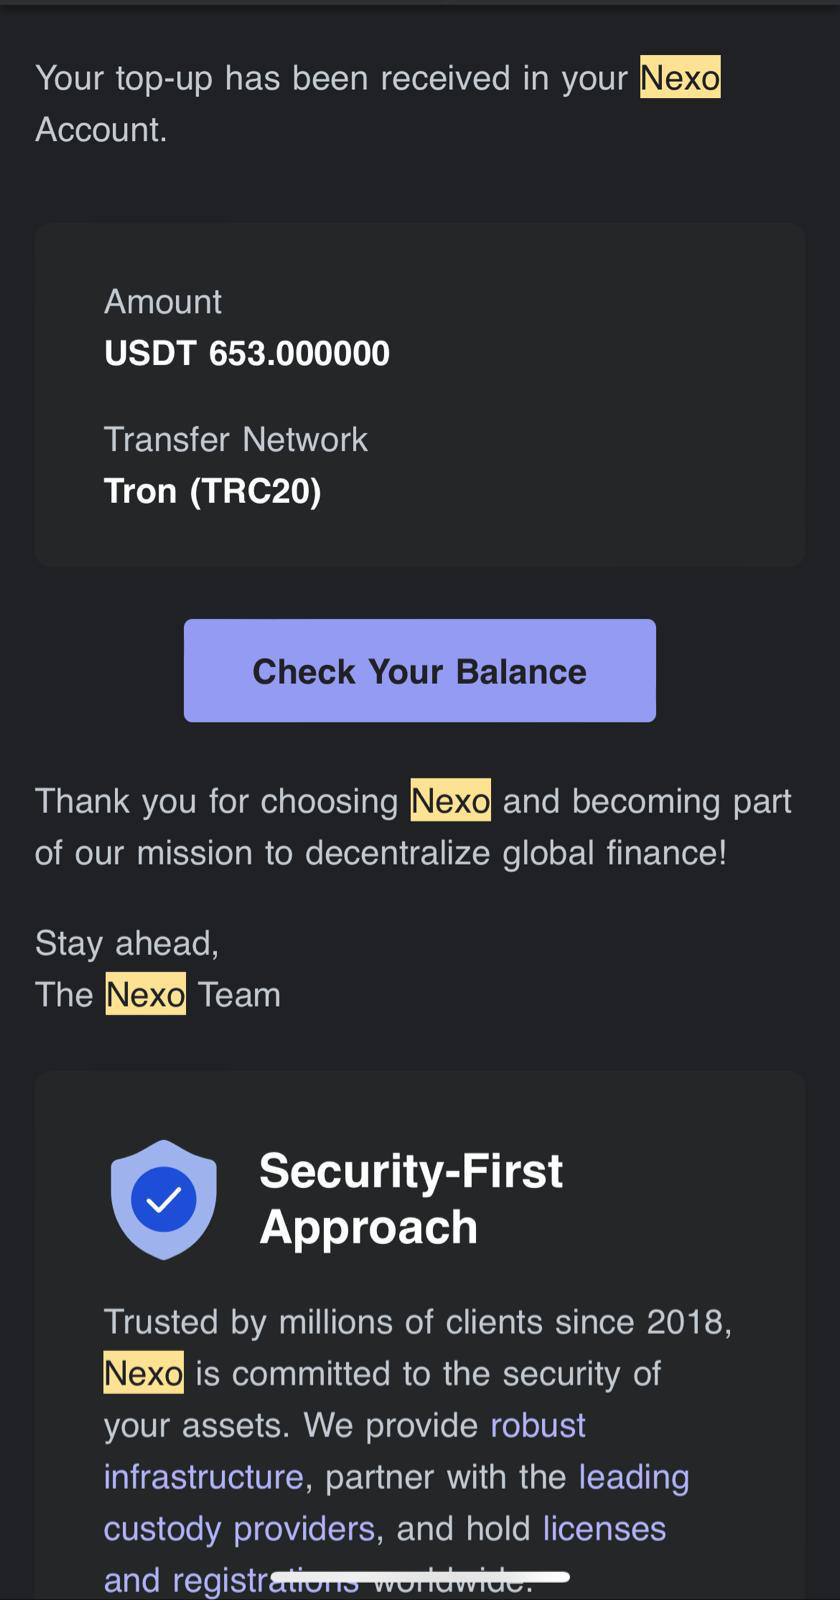Click the USDT 653.000000 amount value

coord(247,353)
